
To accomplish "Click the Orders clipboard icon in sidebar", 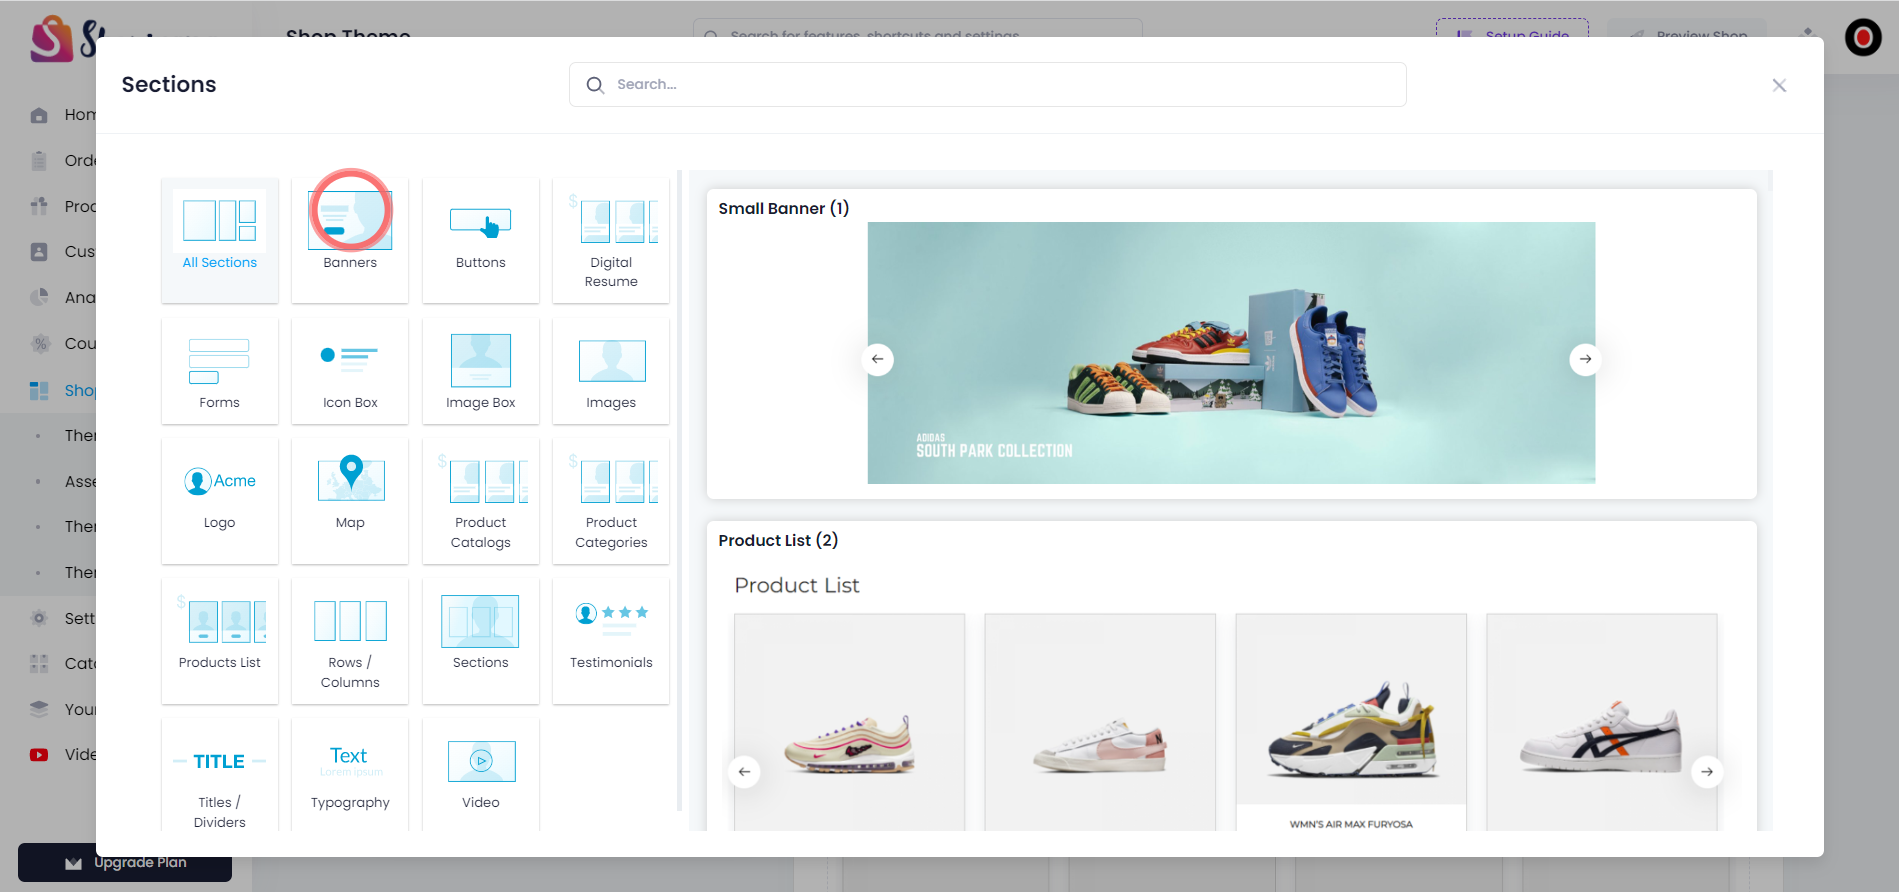I will point(39,160).
